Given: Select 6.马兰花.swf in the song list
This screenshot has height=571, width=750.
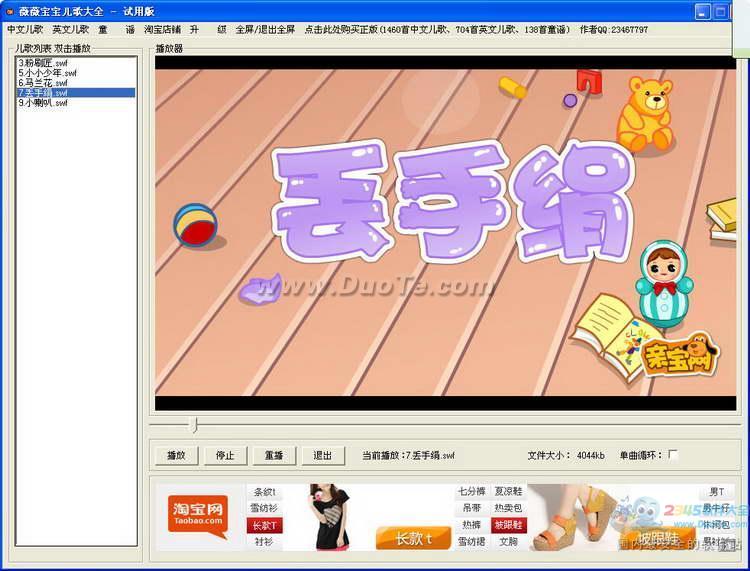Looking at the screenshot, I should point(44,83).
